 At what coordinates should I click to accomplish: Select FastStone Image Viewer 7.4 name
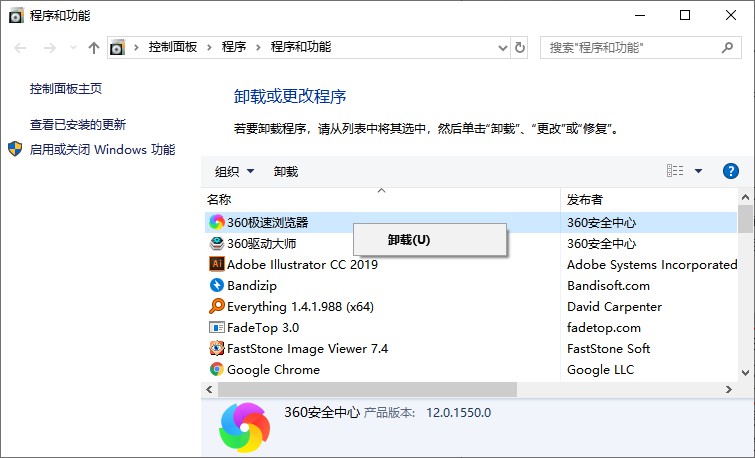(x=307, y=349)
